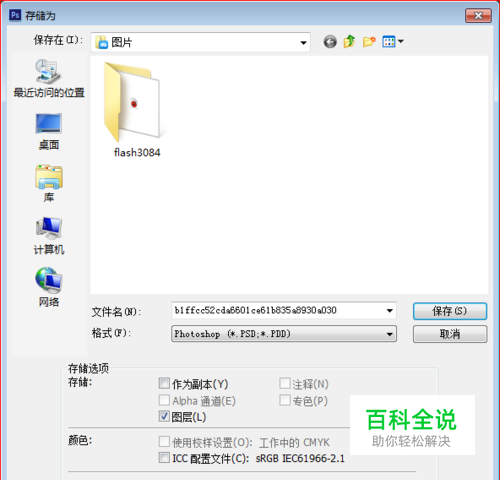Go to Desktop (桌面) location
Image resolution: width=500 pixels, height=480 pixels.
[x=49, y=132]
